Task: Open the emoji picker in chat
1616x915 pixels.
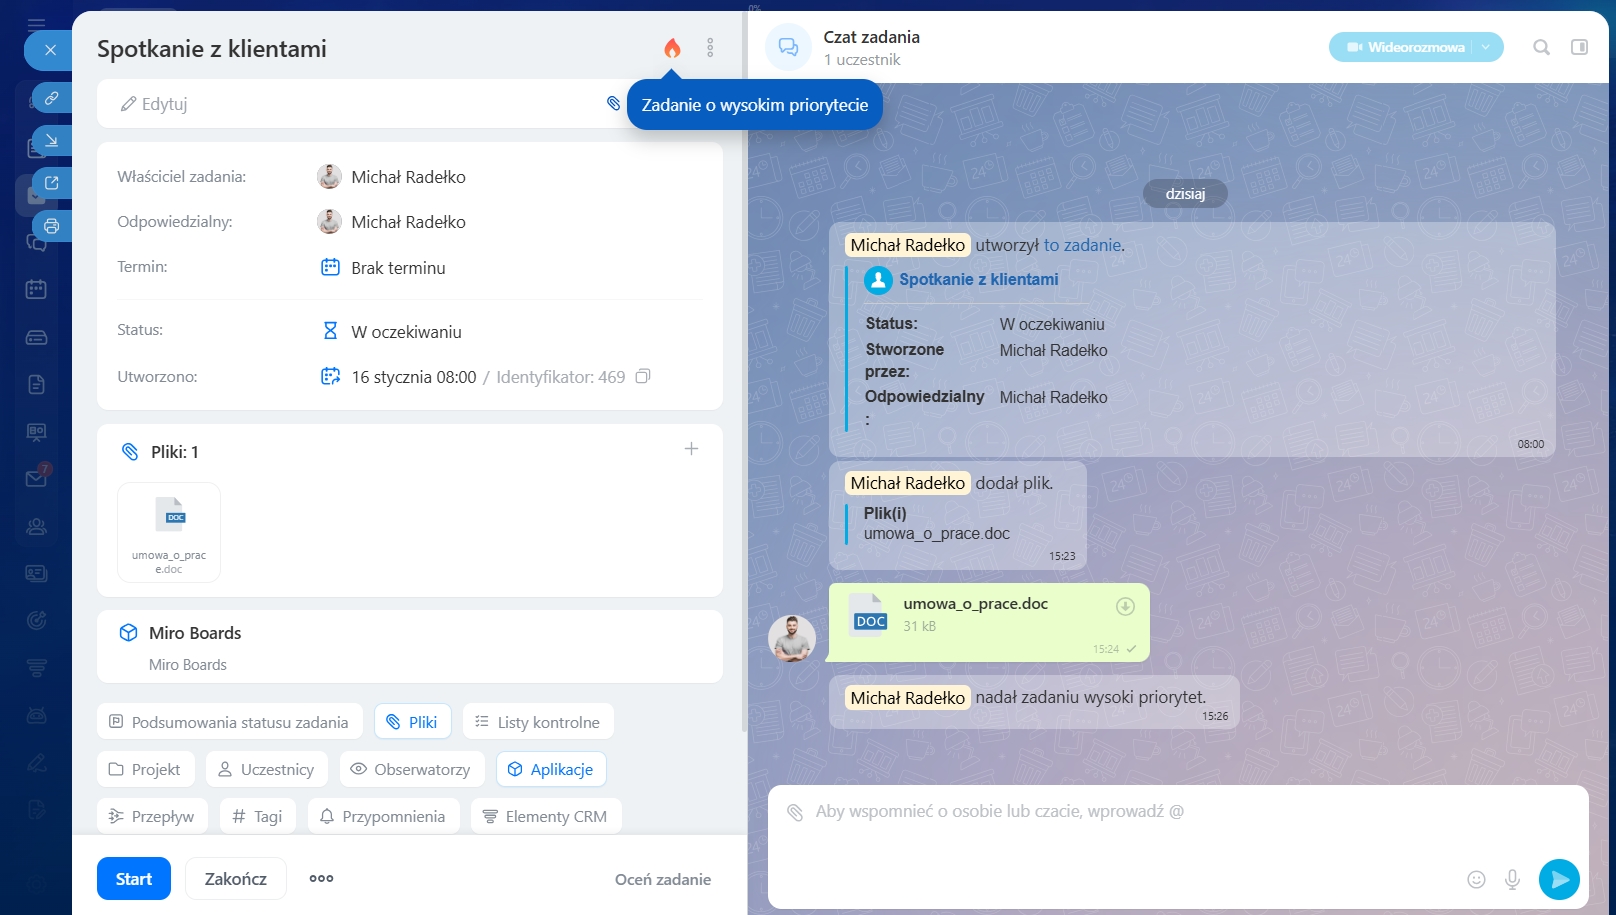Action: tap(1476, 879)
